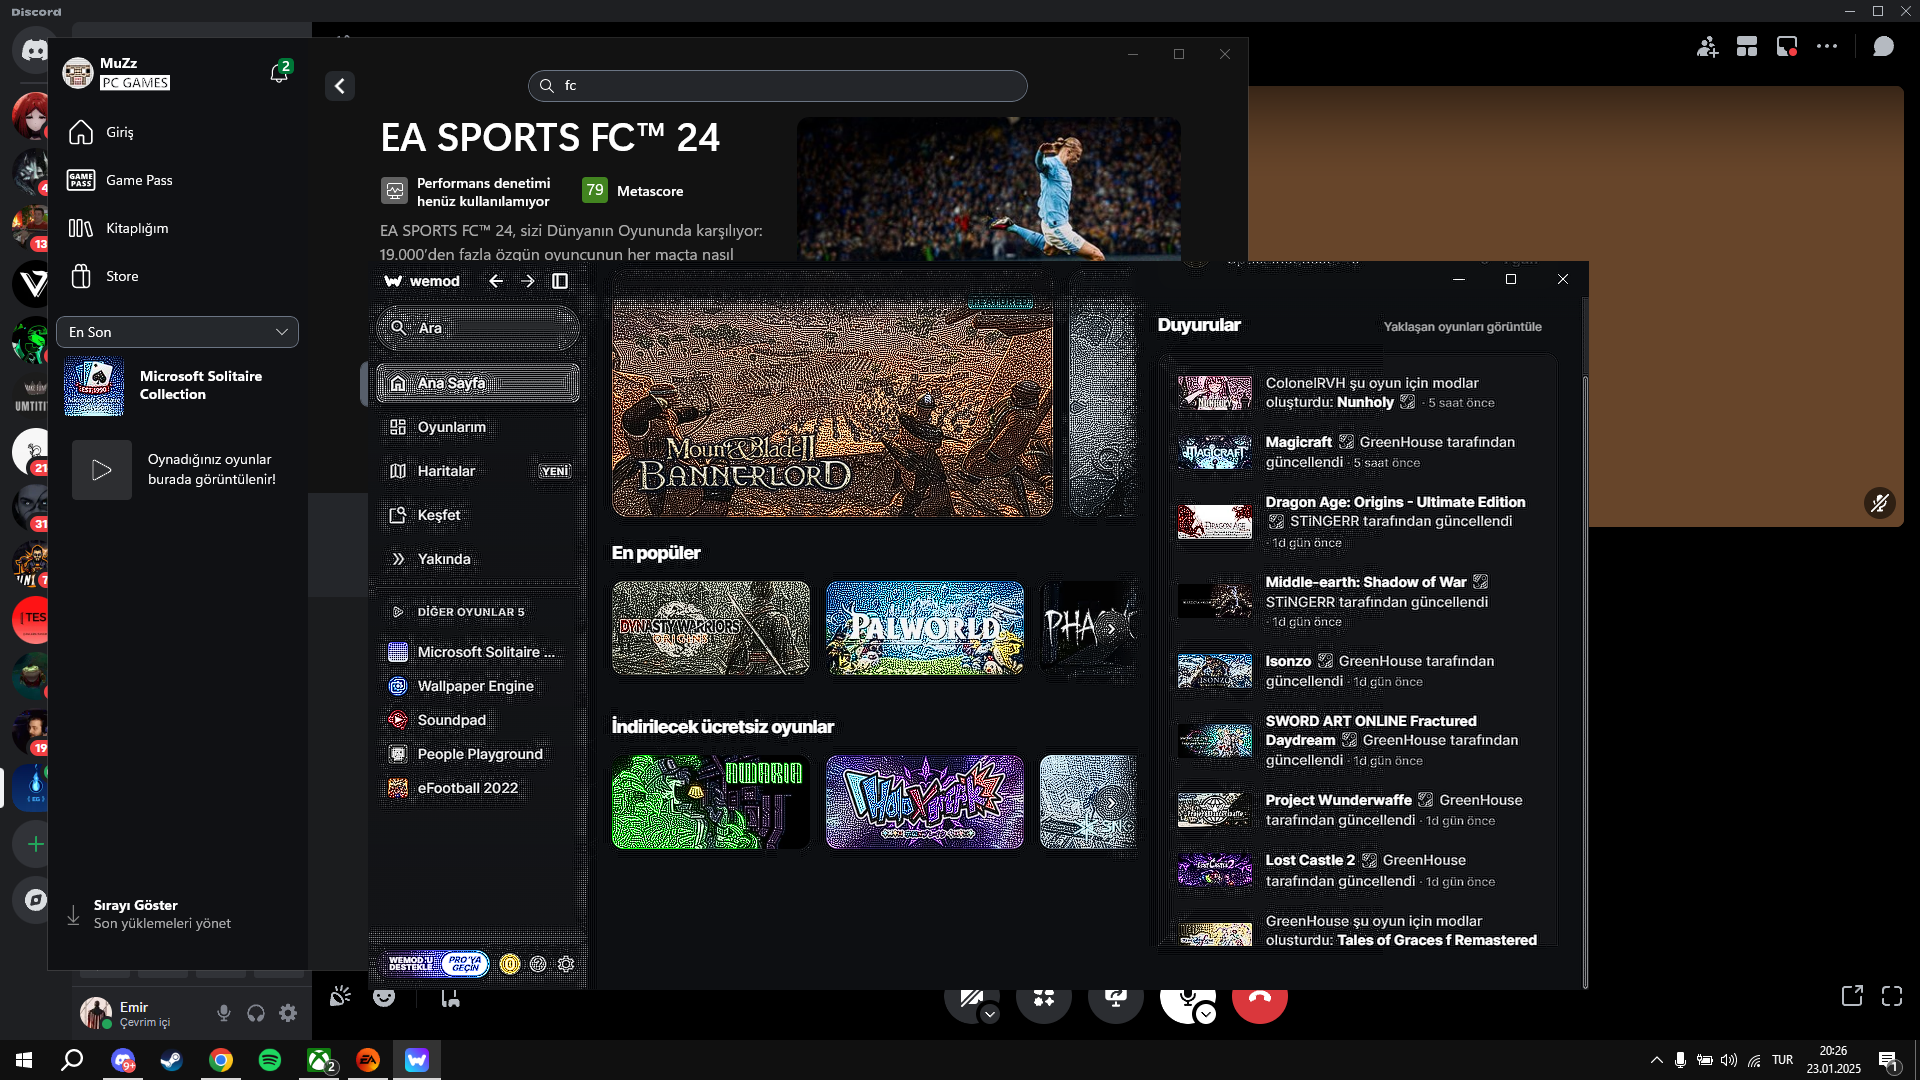This screenshot has height=1080, width=1920.
Task: Open Microsoft Solitaire Collection in Xbox recent list
Action: pyautogui.click(x=178, y=386)
